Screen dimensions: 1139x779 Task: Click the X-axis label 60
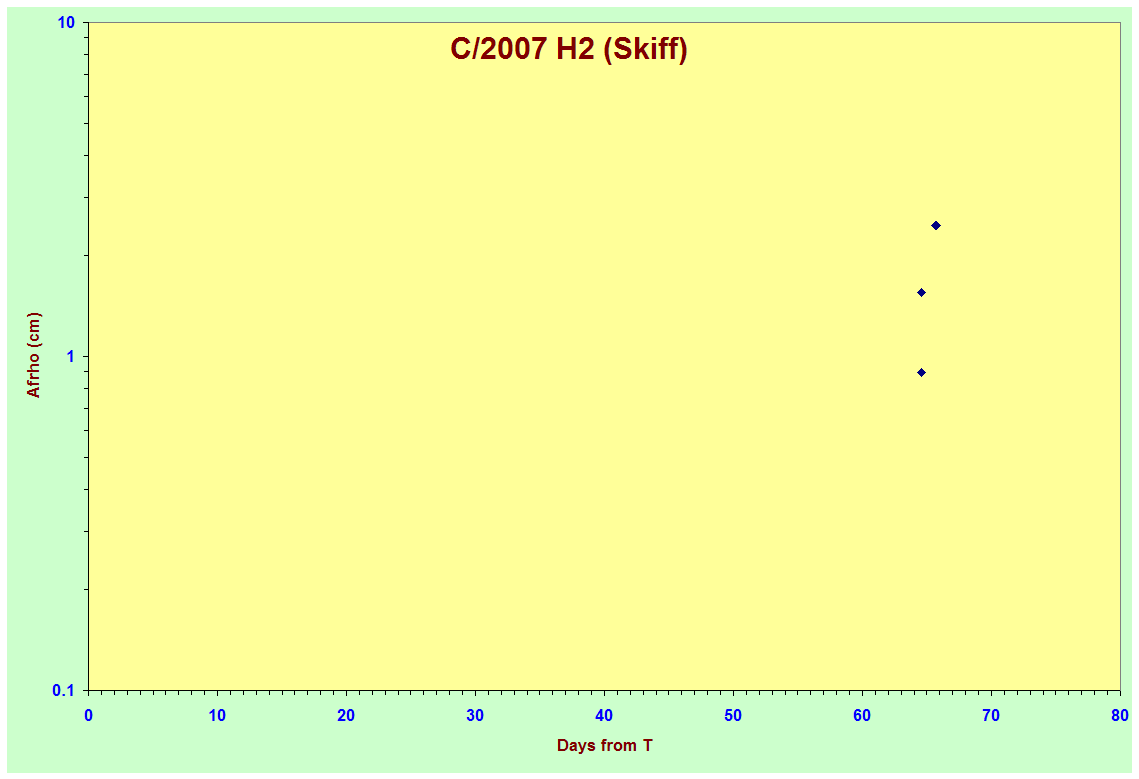[x=862, y=715]
